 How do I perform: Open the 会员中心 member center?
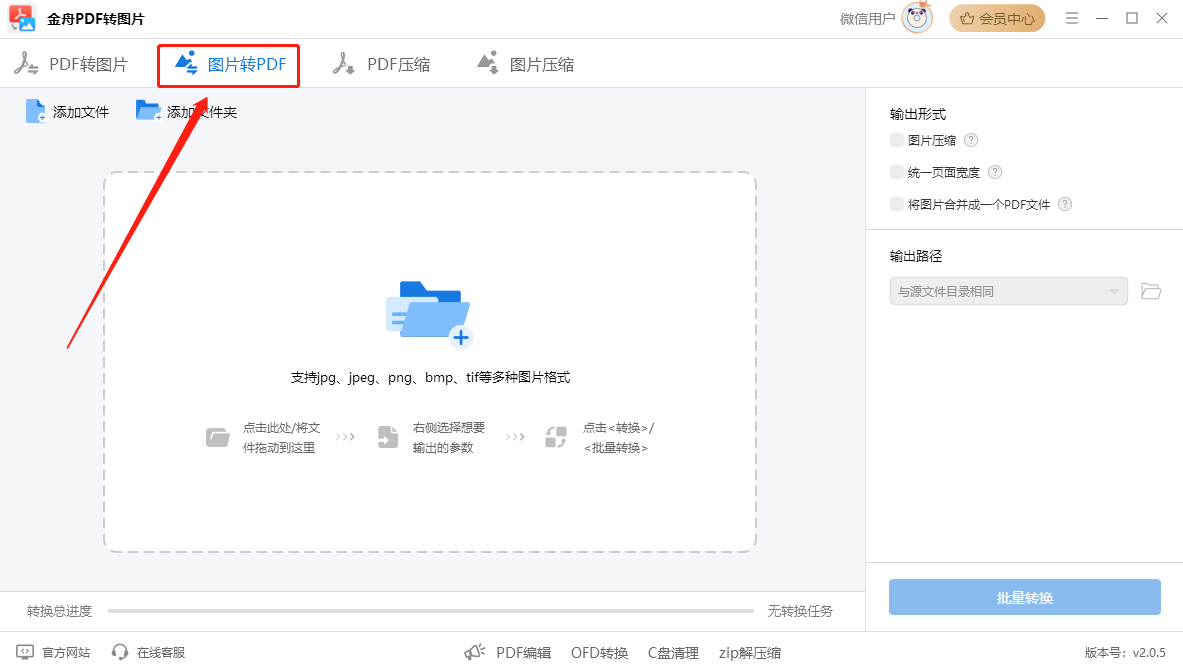pos(996,18)
